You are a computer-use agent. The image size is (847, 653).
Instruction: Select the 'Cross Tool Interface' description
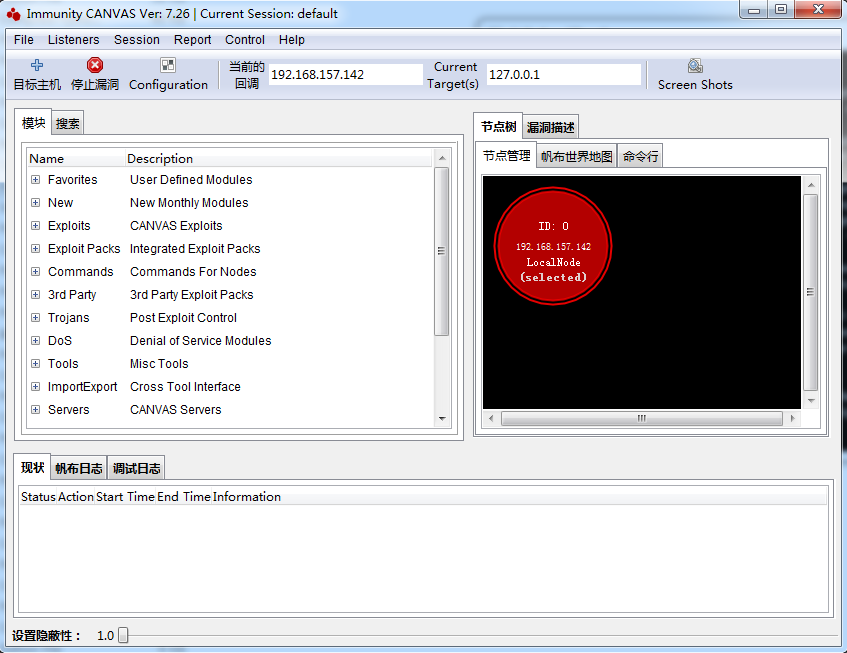pos(185,387)
